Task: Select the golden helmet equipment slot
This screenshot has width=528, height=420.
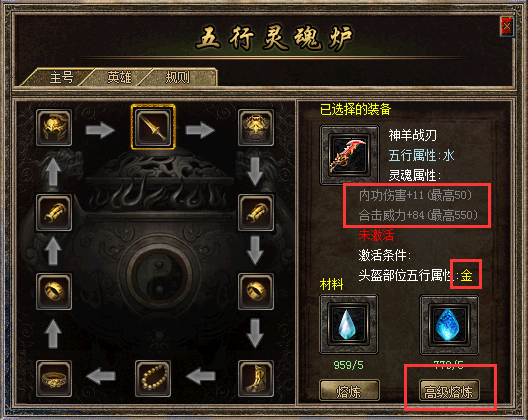Action: [54, 127]
